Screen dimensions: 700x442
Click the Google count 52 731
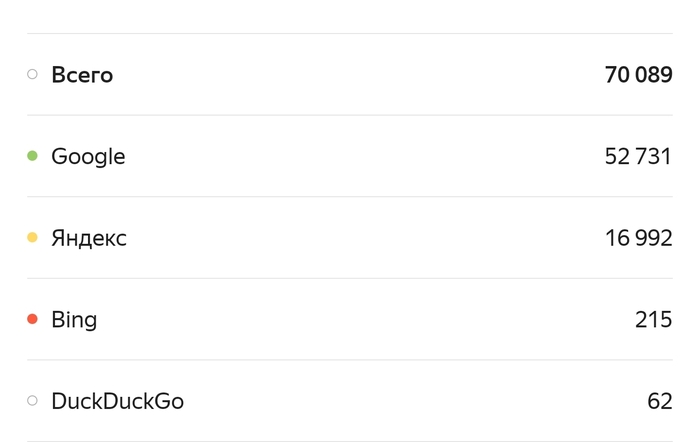[638, 157]
